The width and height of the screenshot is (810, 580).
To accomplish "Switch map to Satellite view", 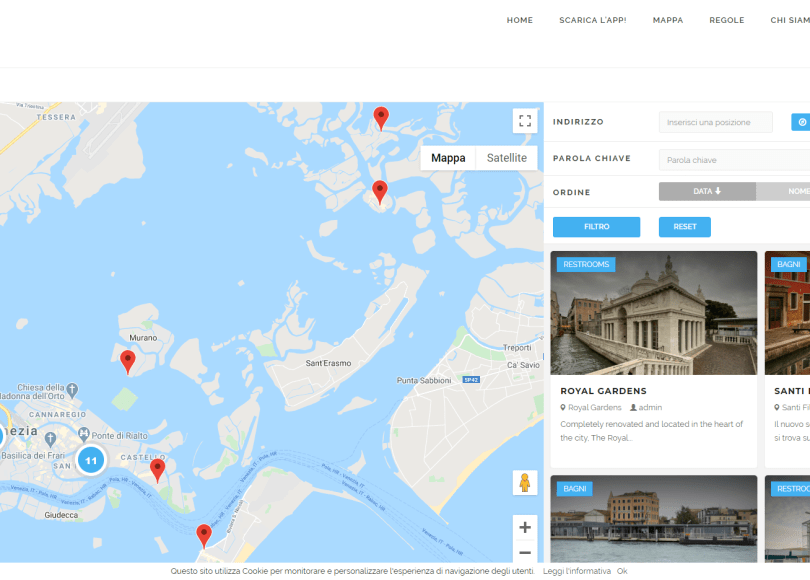I will tap(506, 158).
